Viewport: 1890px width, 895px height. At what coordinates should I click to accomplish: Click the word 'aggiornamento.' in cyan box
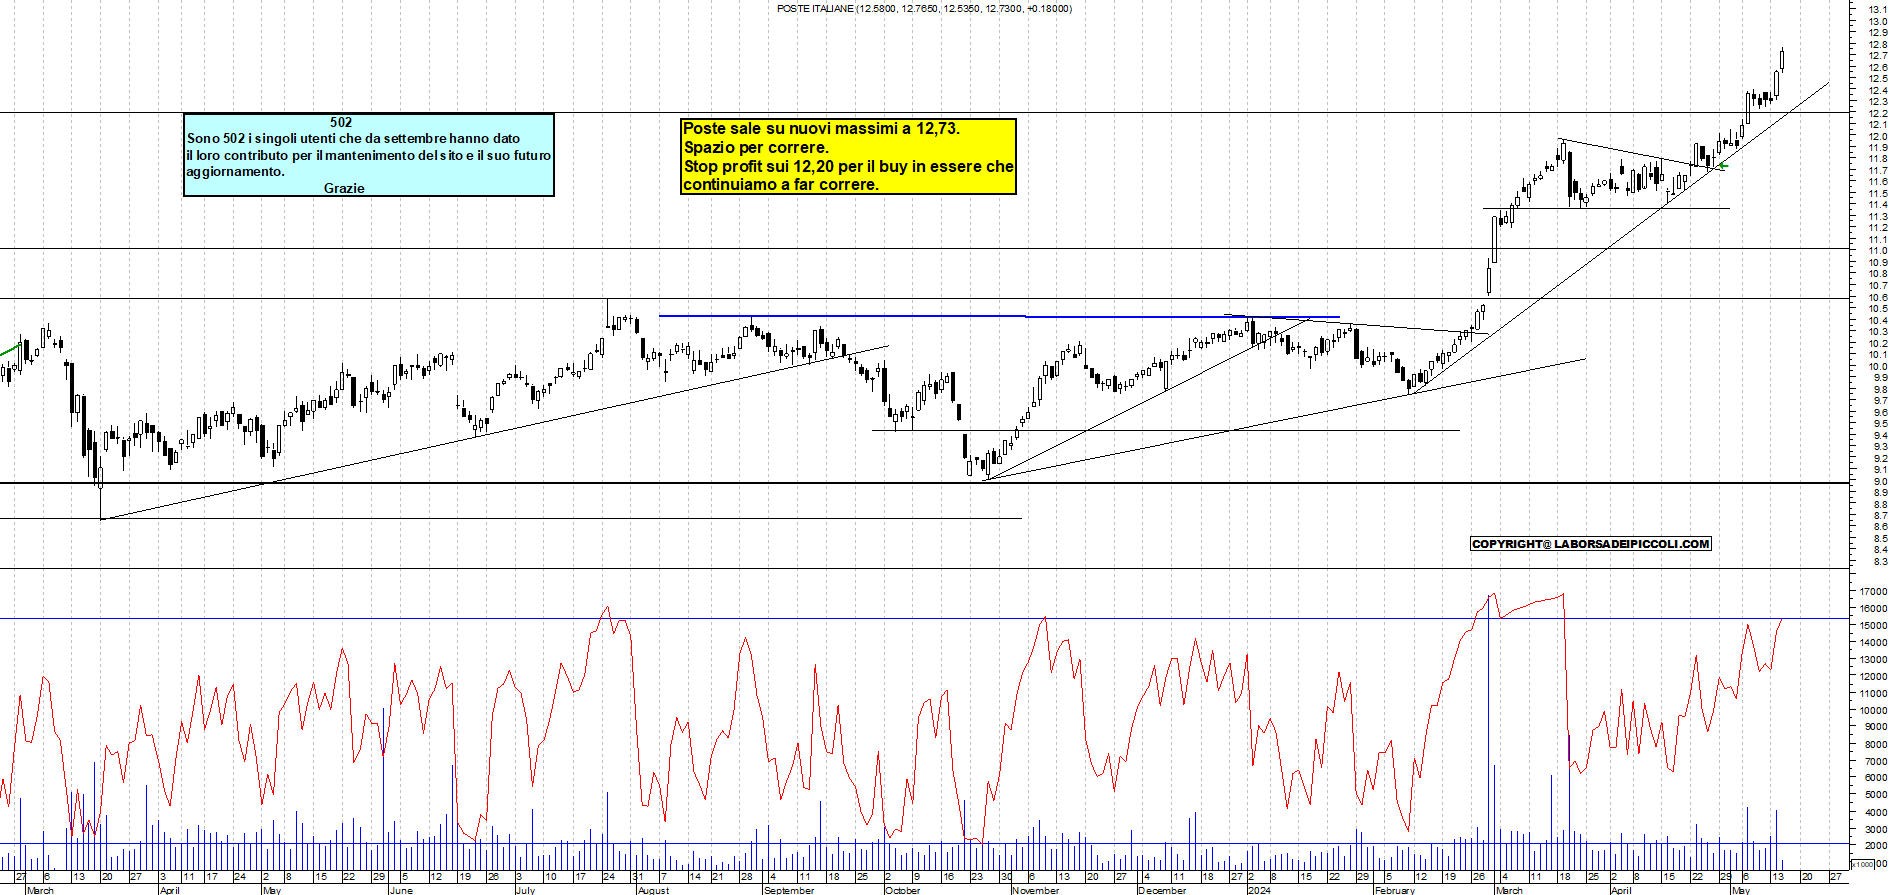tap(235, 172)
